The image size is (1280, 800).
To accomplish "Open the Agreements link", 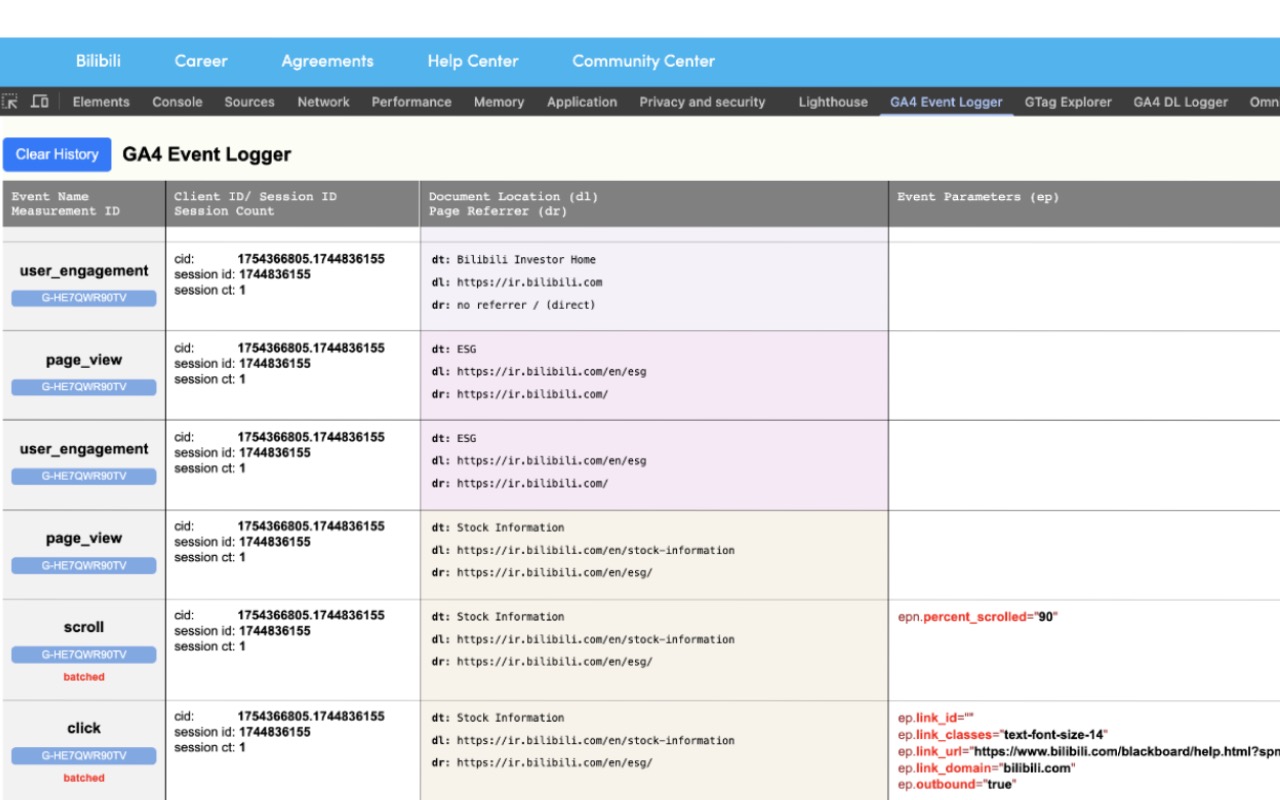I will (x=327, y=61).
